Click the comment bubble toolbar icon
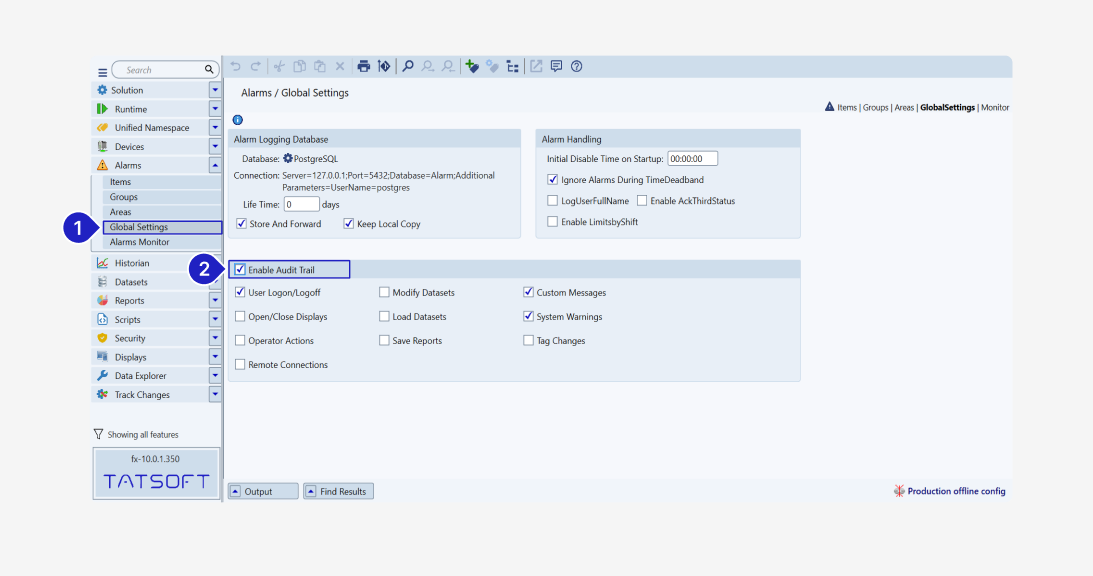This screenshot has height=576, width=1093. [x=556, y=67]
